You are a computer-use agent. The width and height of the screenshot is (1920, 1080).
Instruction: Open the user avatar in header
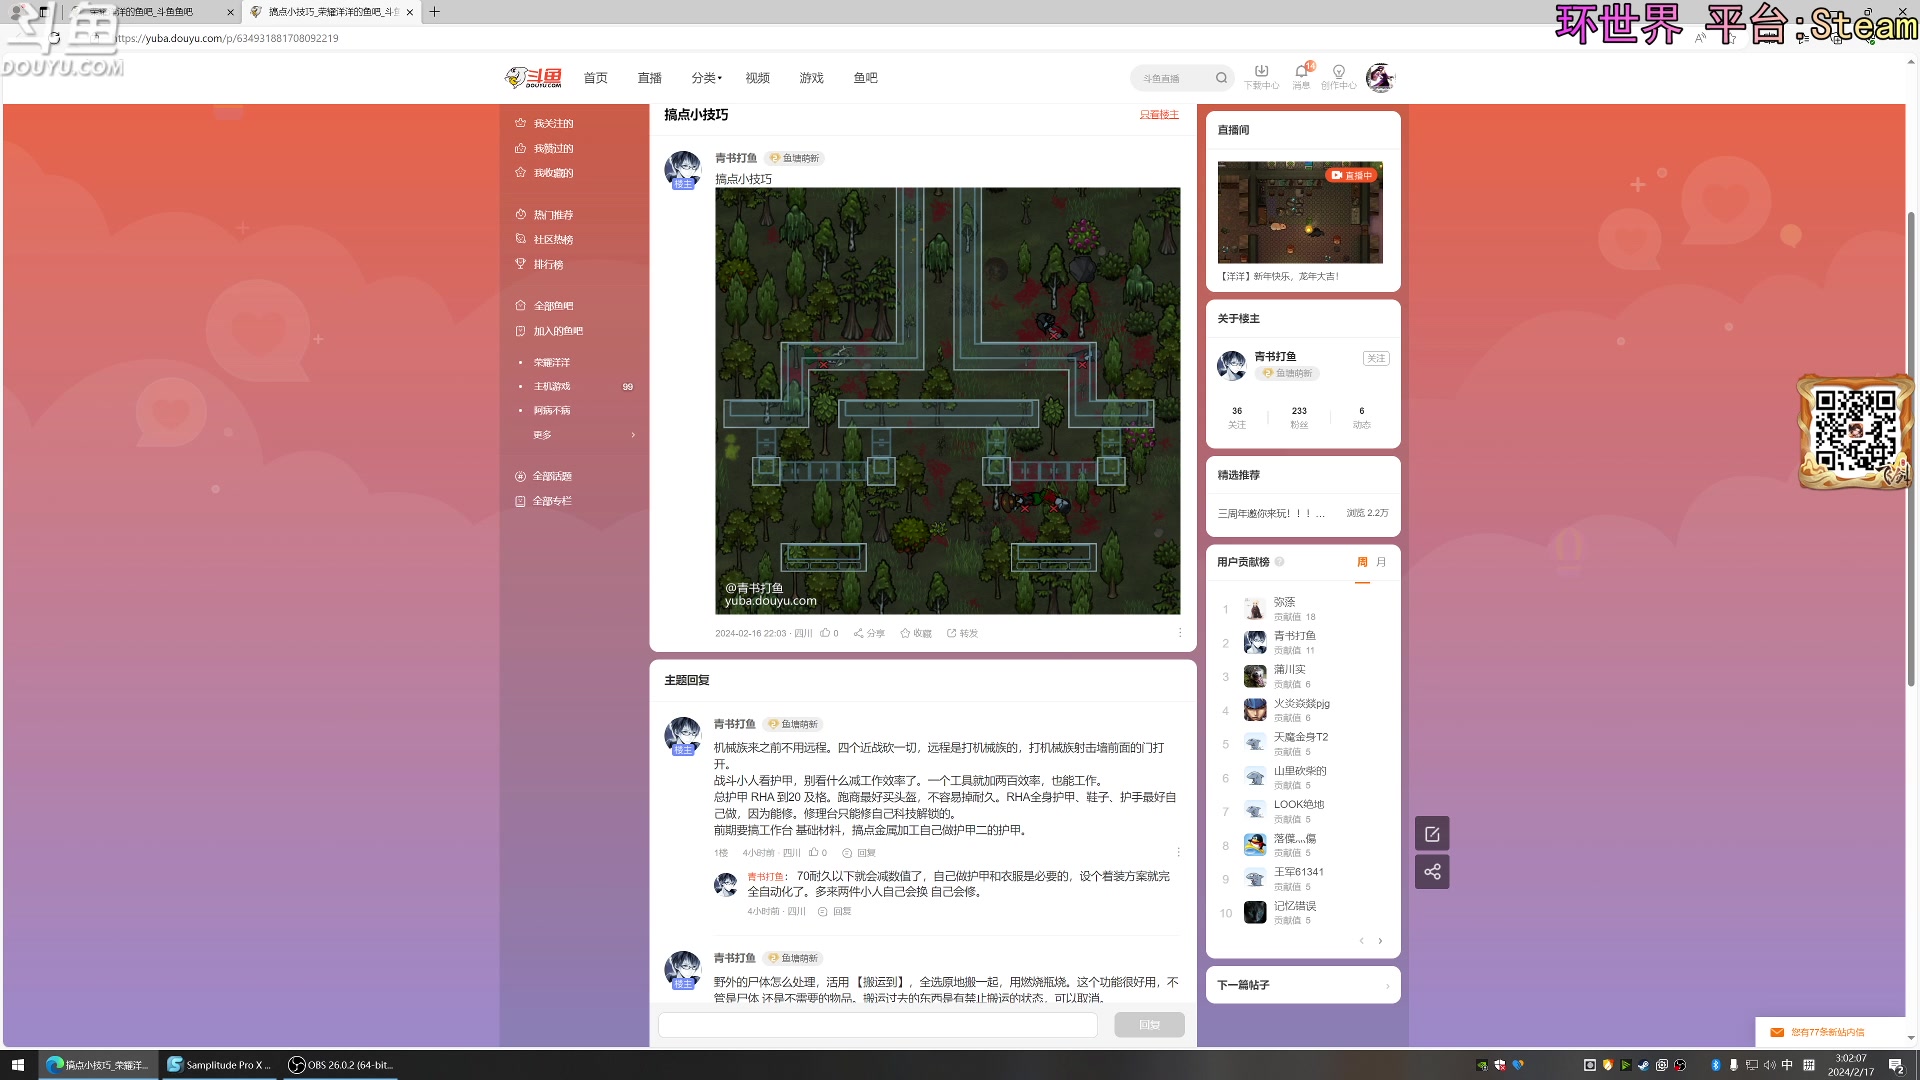pos(1380,77)
